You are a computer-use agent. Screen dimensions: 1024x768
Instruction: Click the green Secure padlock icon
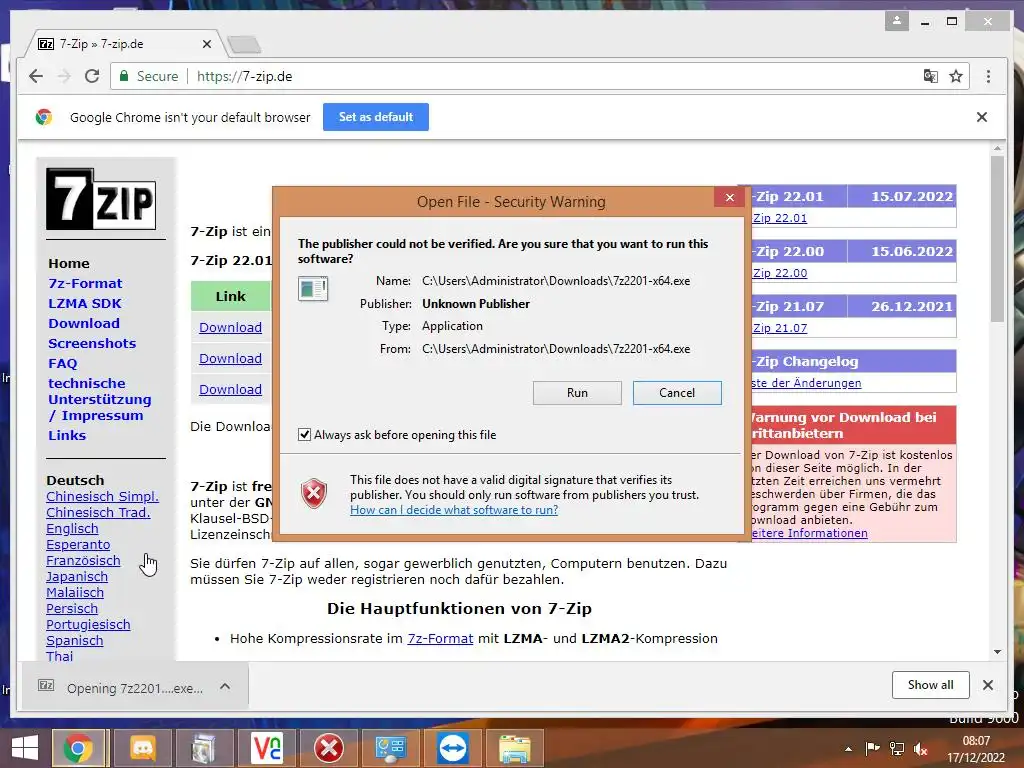(123, 76)
